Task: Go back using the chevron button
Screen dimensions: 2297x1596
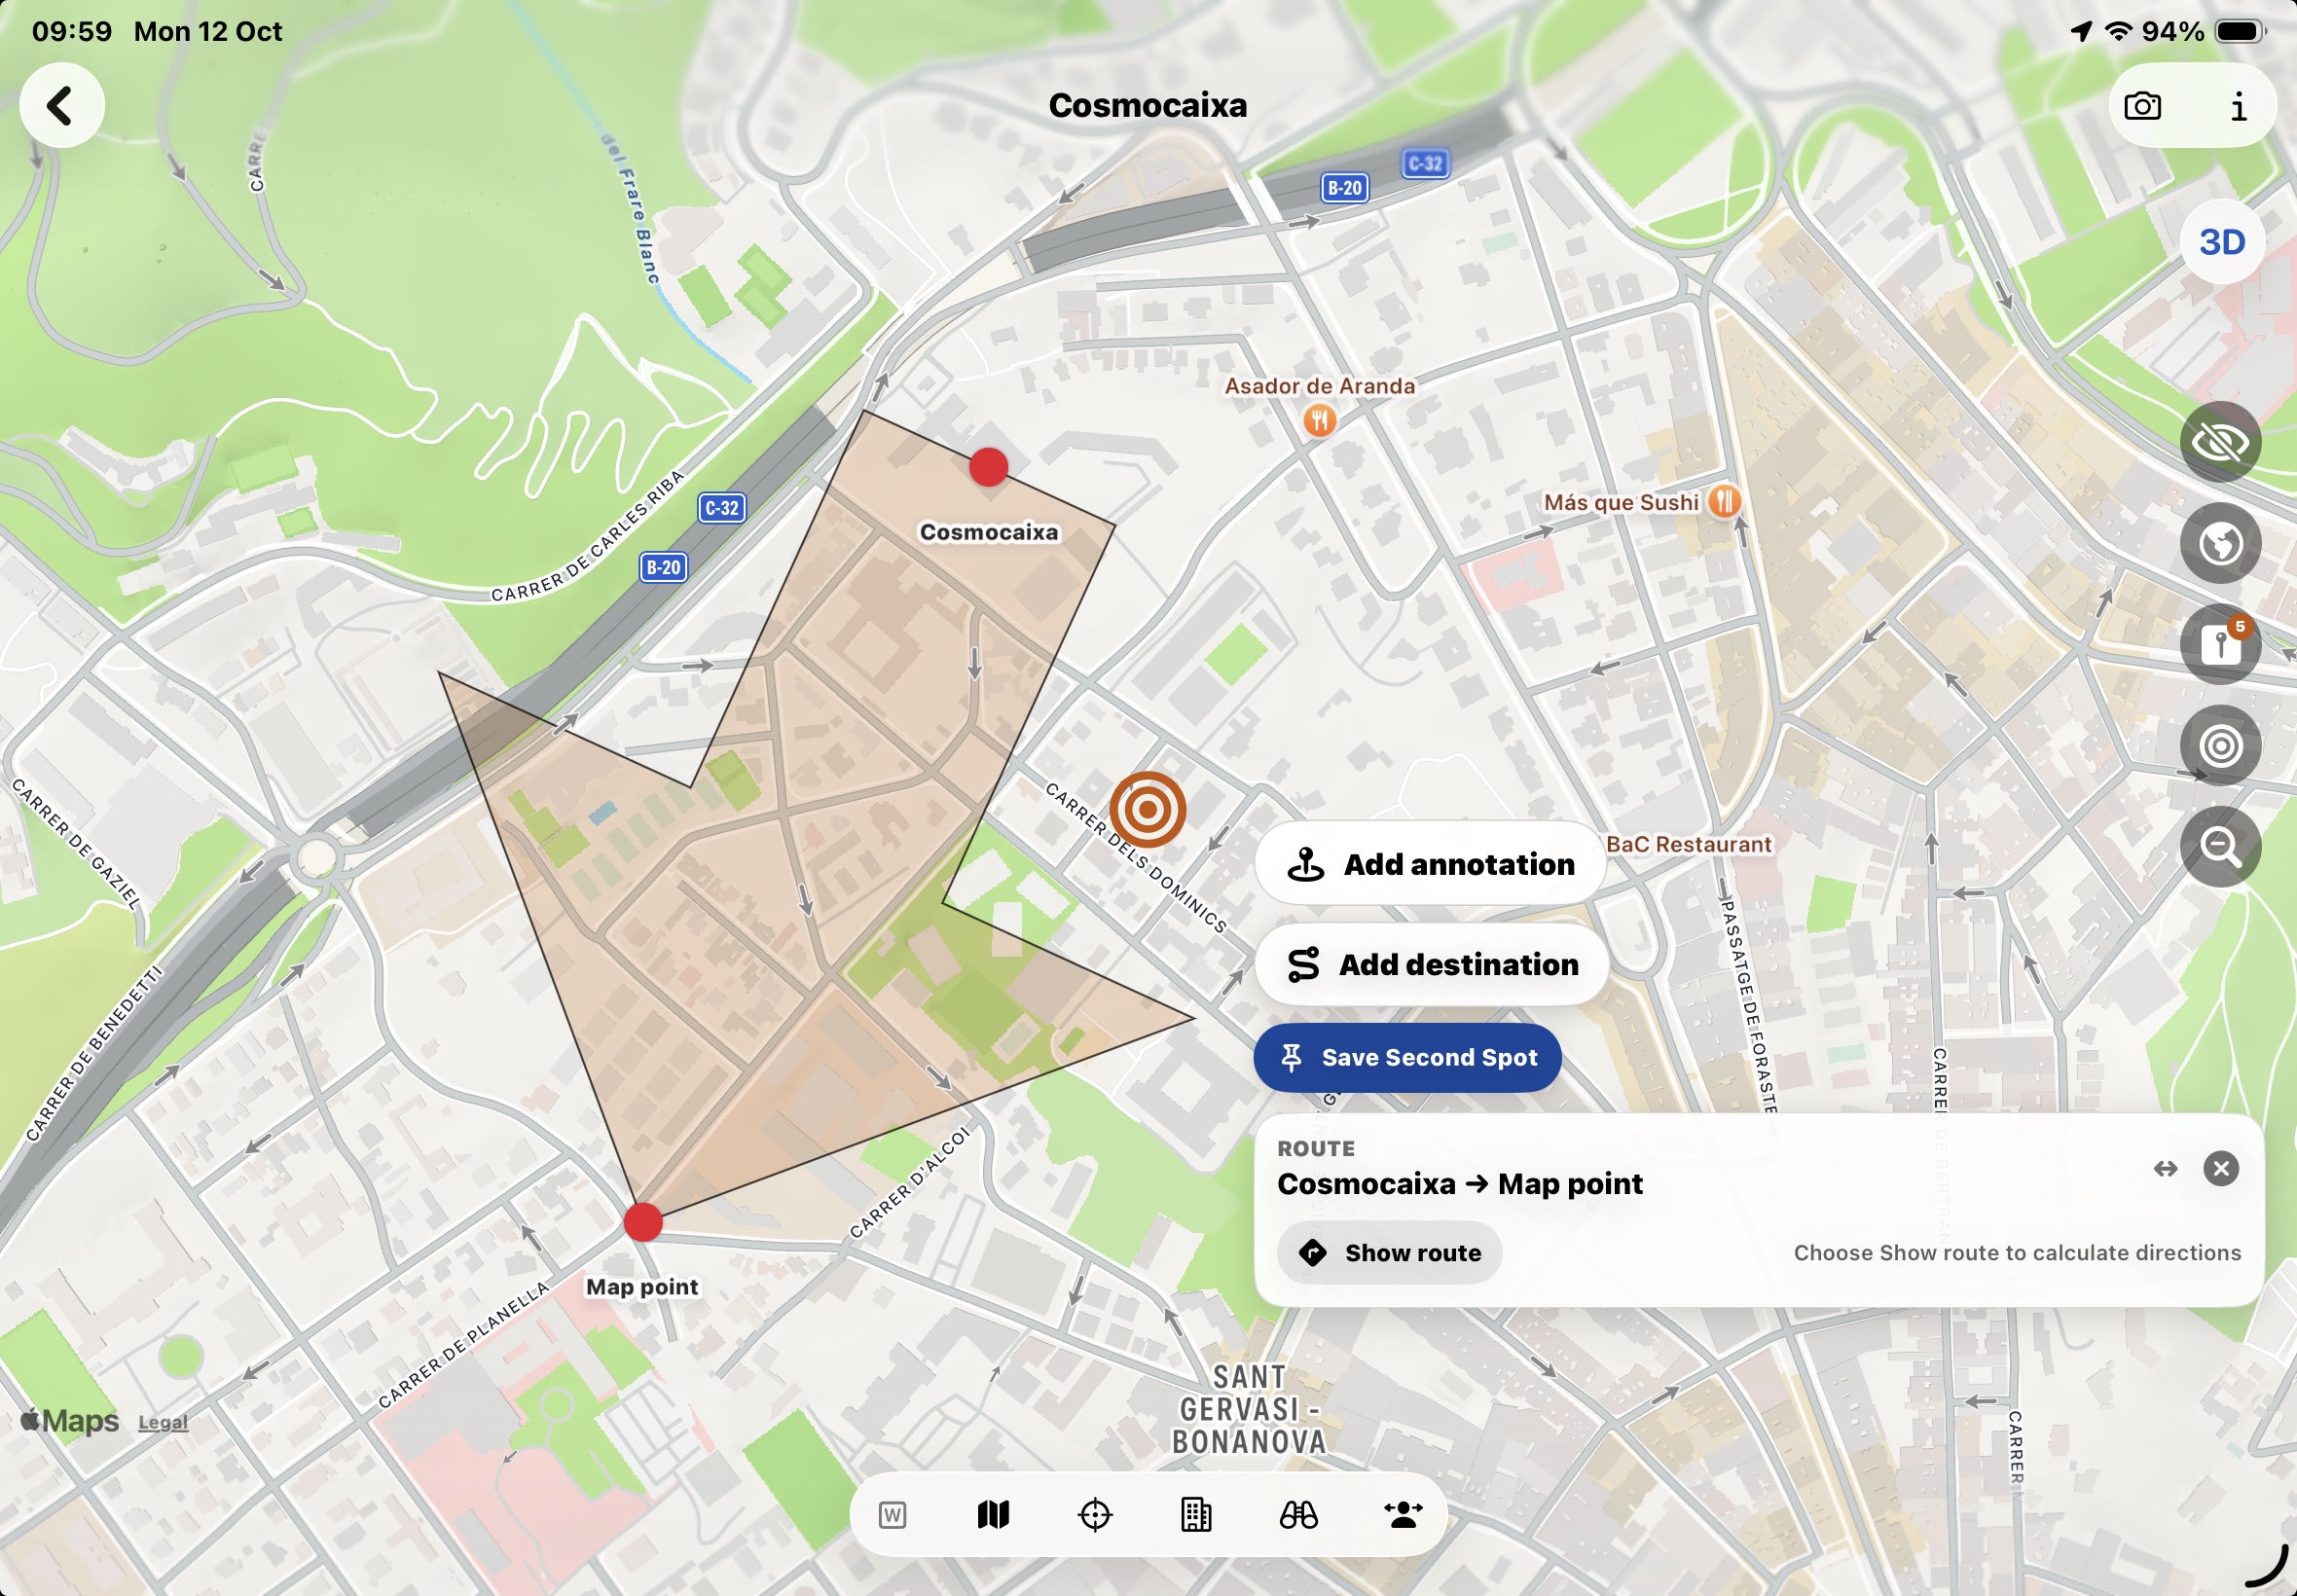Action: 62,106
